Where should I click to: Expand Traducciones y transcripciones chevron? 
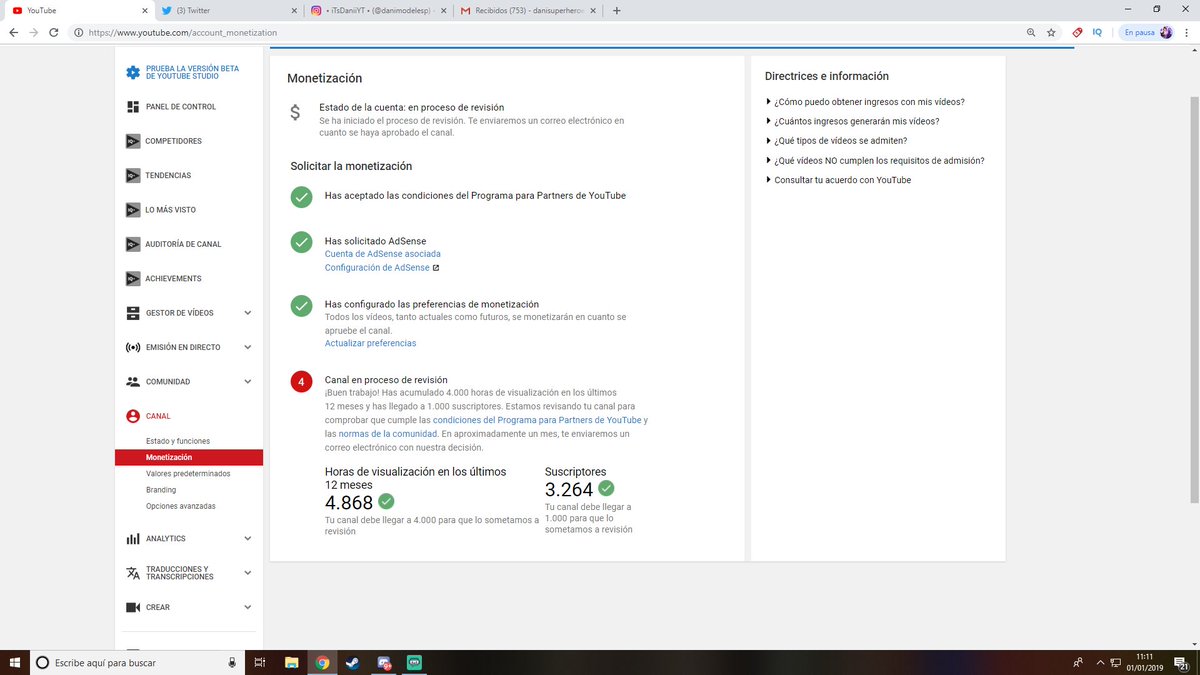click(x=248, y=573)
